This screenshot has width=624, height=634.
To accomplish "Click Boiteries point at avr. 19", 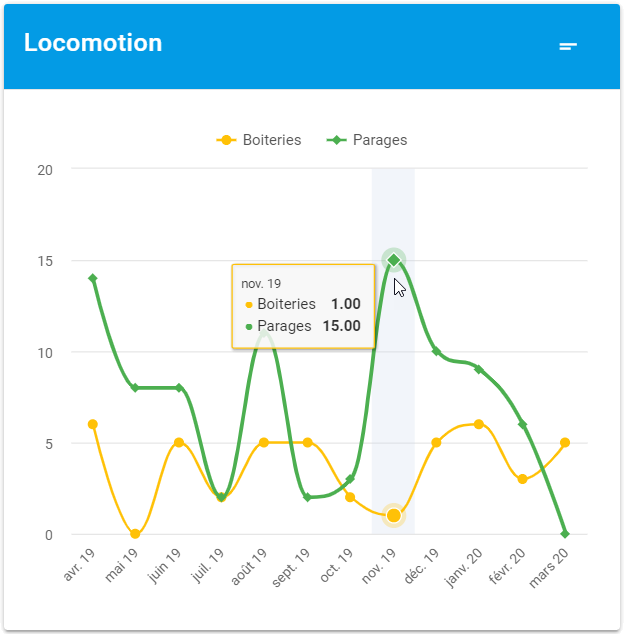I will point(93,424).
